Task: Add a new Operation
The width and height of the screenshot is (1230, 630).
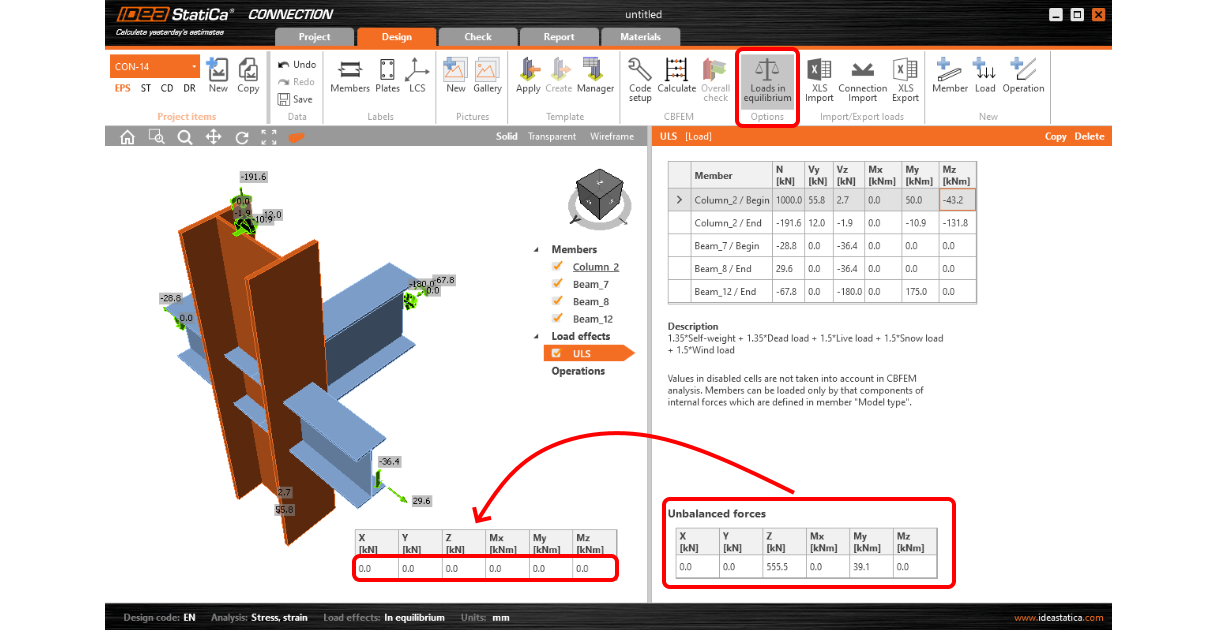Action: 1023,76
